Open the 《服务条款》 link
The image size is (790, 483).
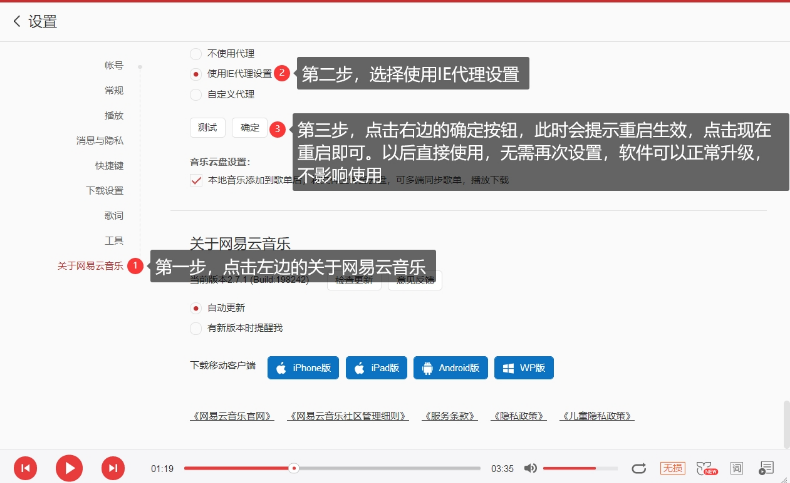[x=449, y=416]
